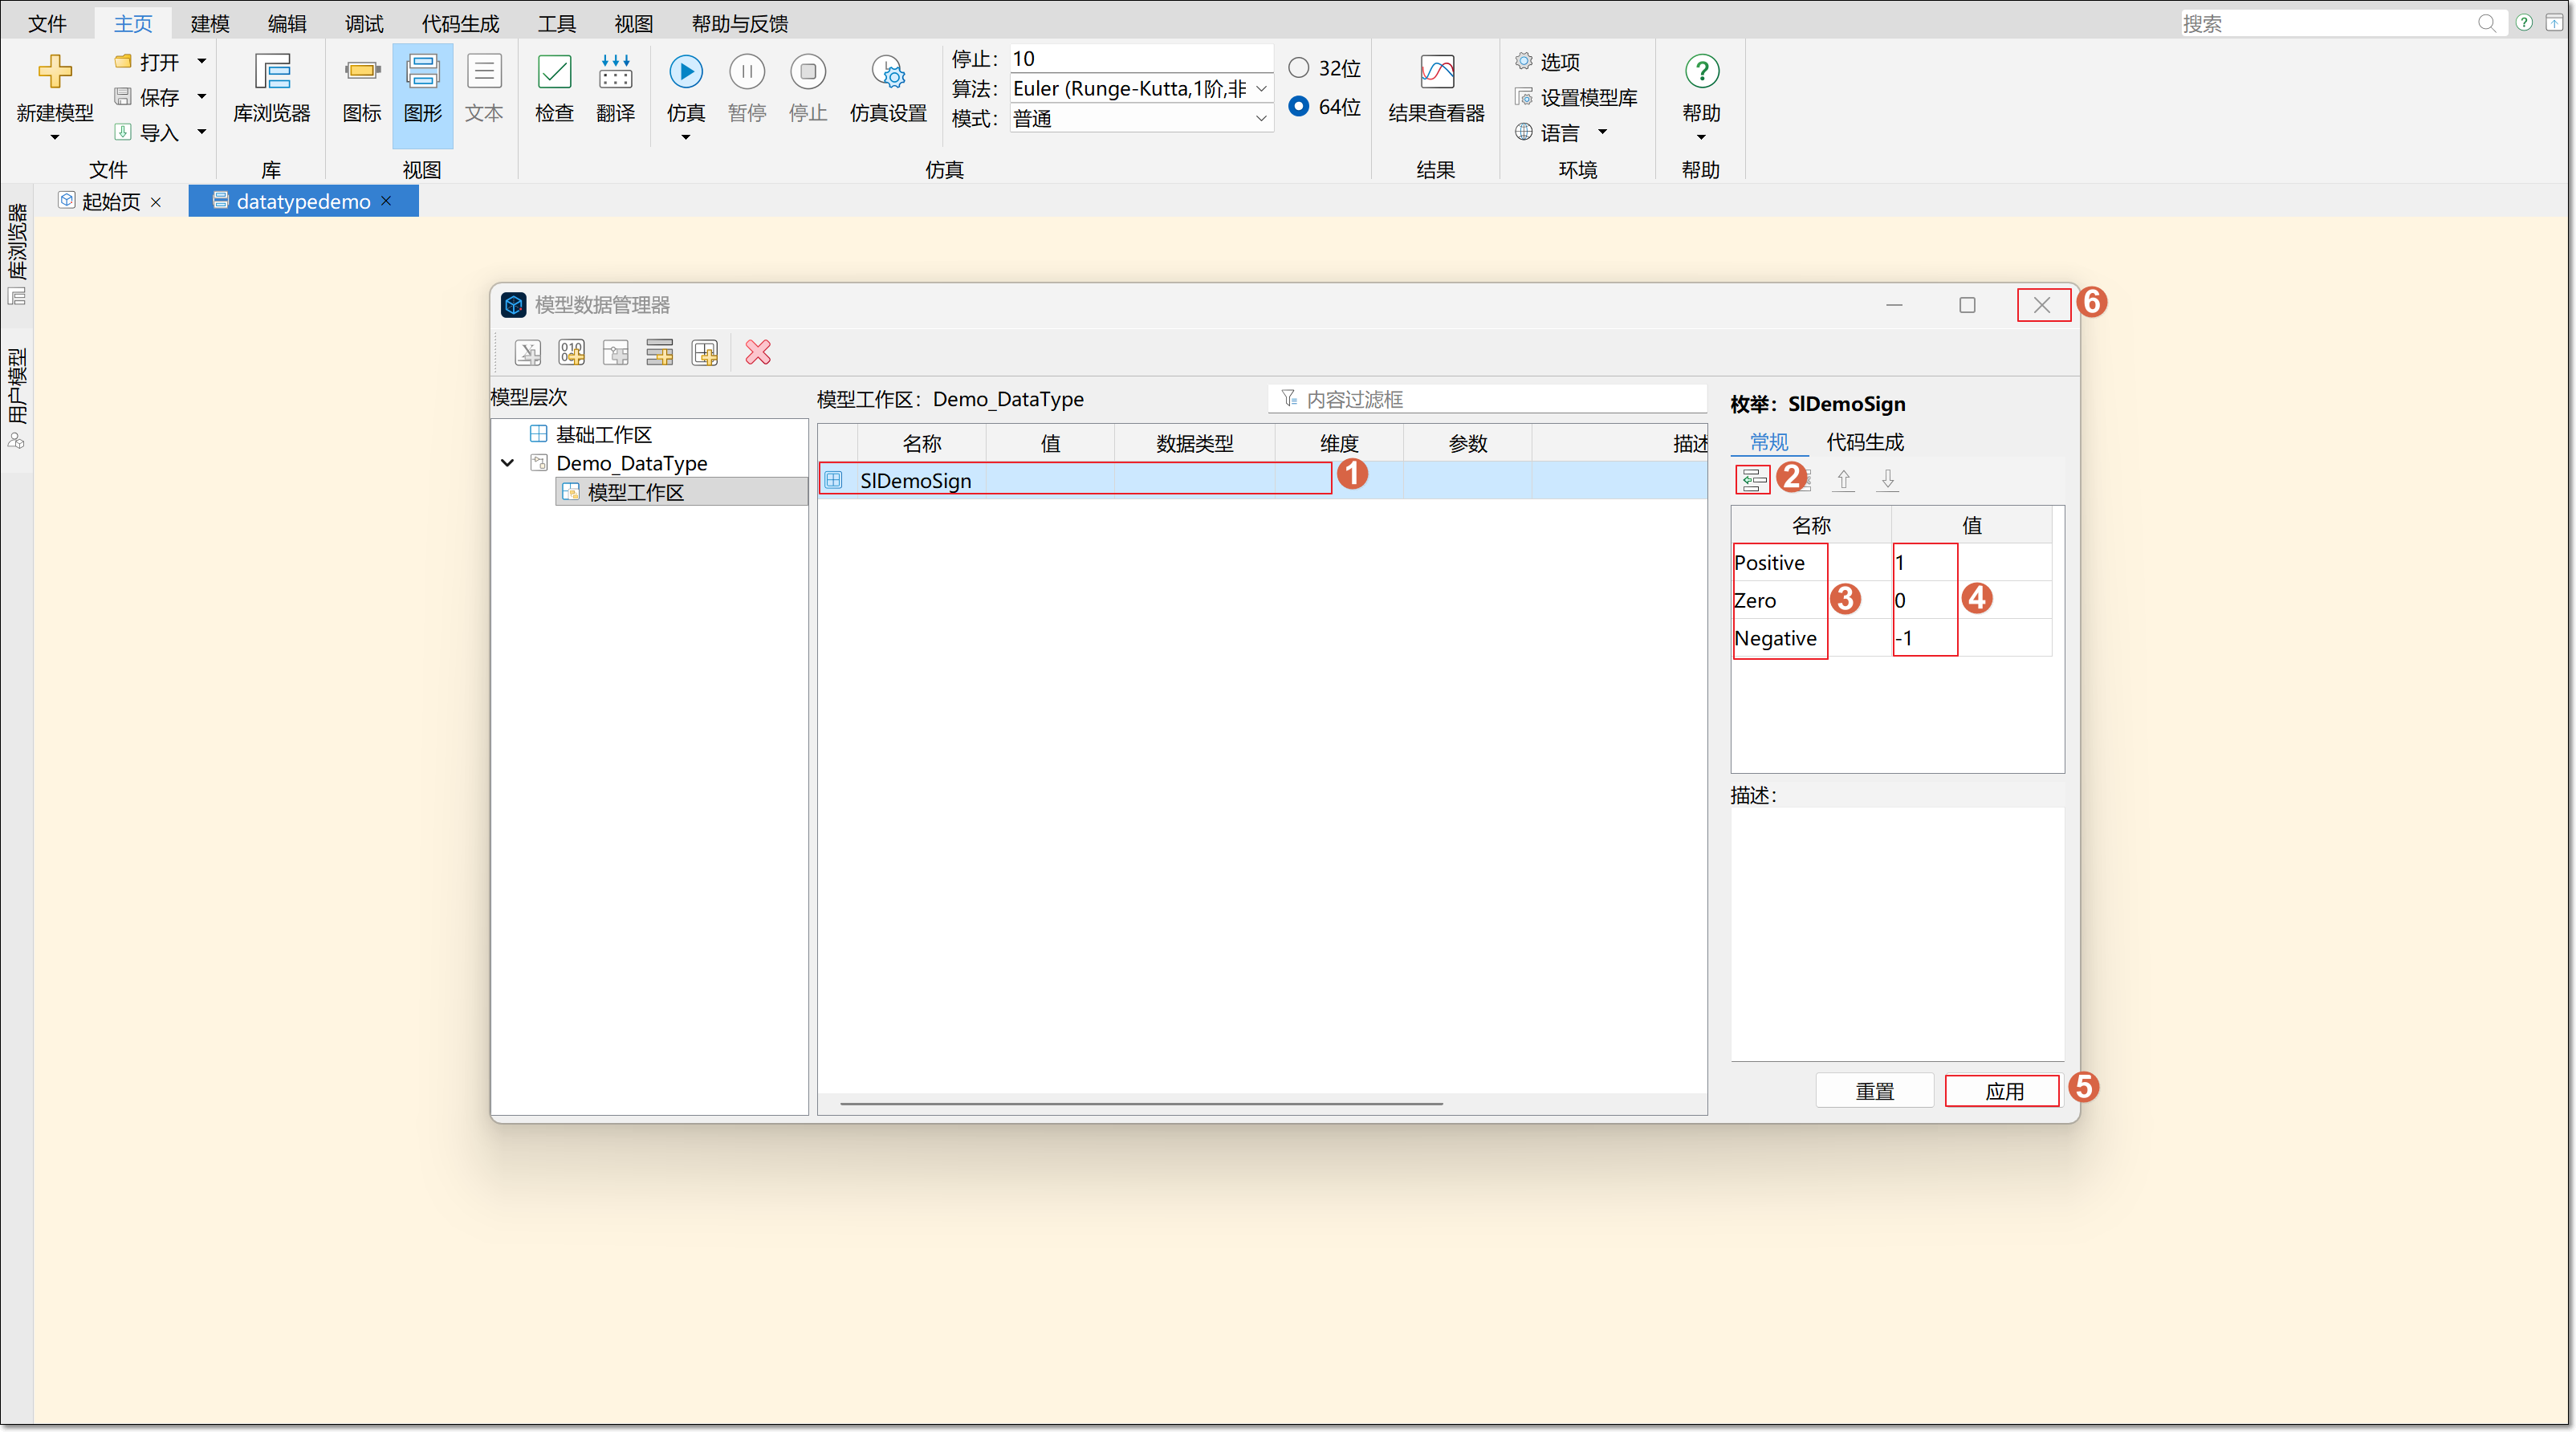Switch to 图形 graphic view
The image size is (2576, 1432).
point(422,89)
